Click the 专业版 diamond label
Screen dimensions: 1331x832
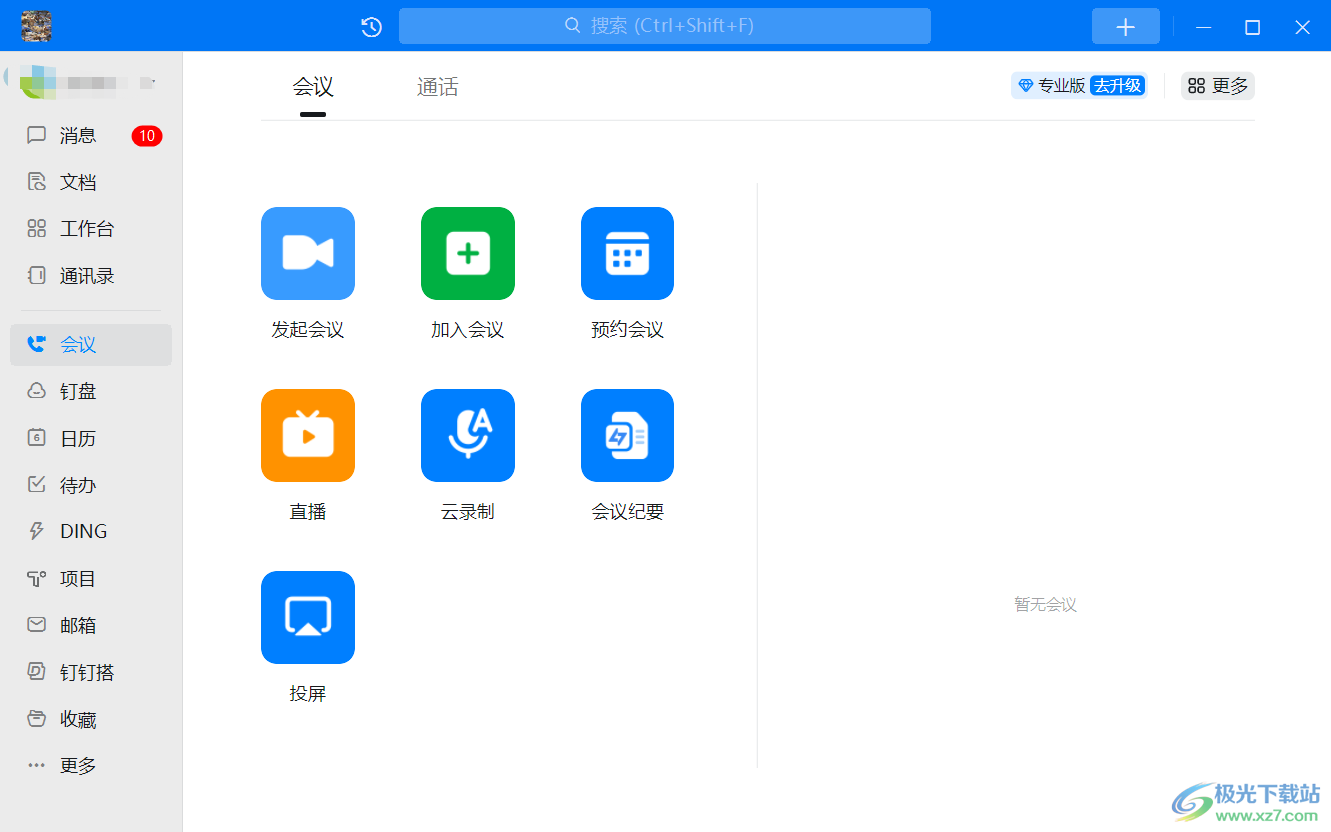pos(1051,86)
